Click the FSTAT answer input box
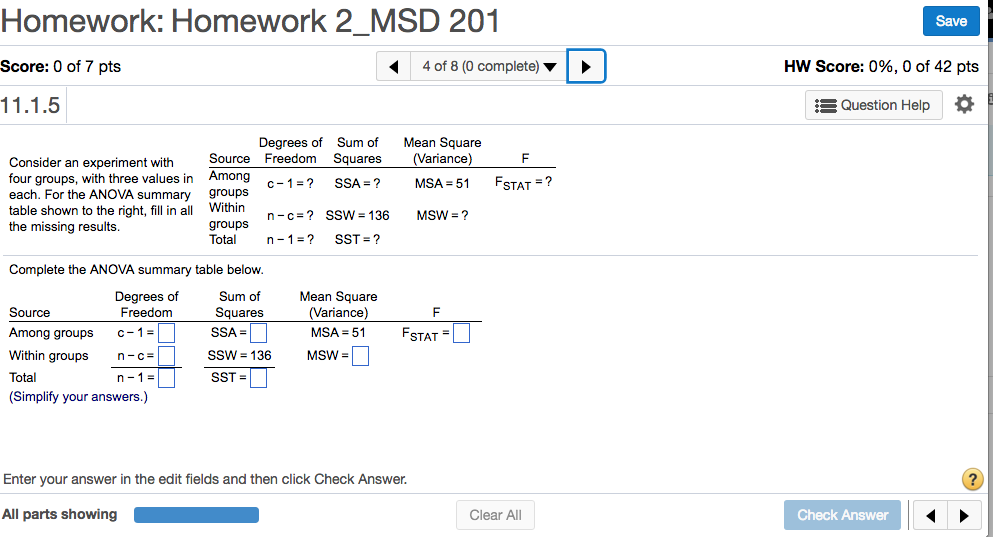 pyautogui.click(x=461, y=334)
